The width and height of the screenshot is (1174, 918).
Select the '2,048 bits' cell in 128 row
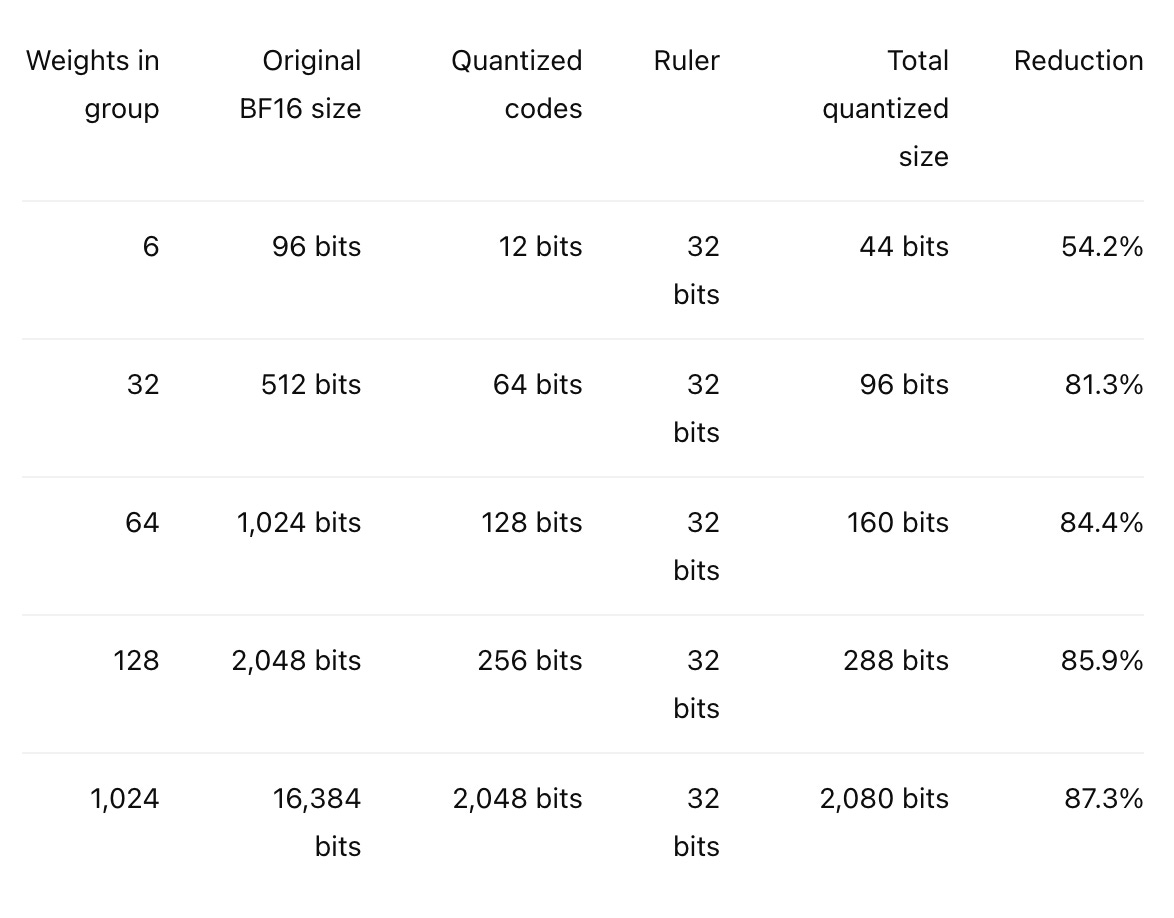click(296, 660)
